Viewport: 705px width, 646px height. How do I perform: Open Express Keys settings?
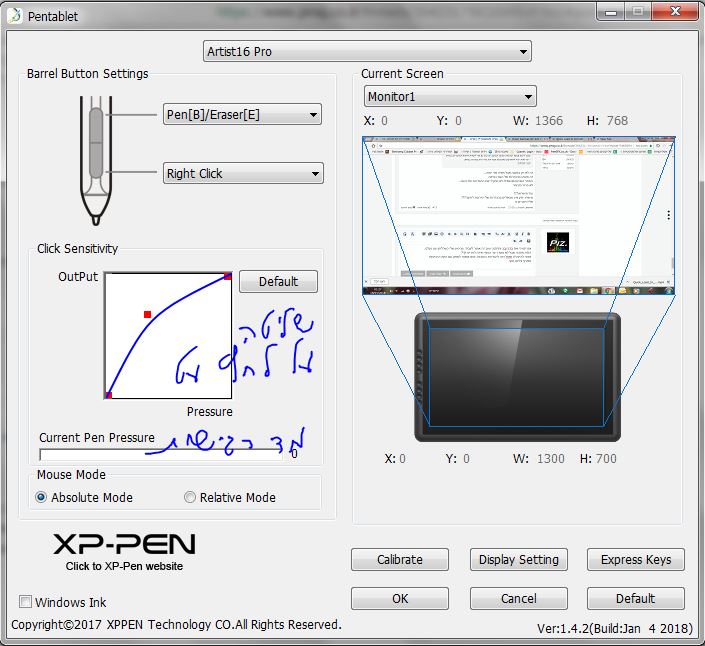[636, 559]
